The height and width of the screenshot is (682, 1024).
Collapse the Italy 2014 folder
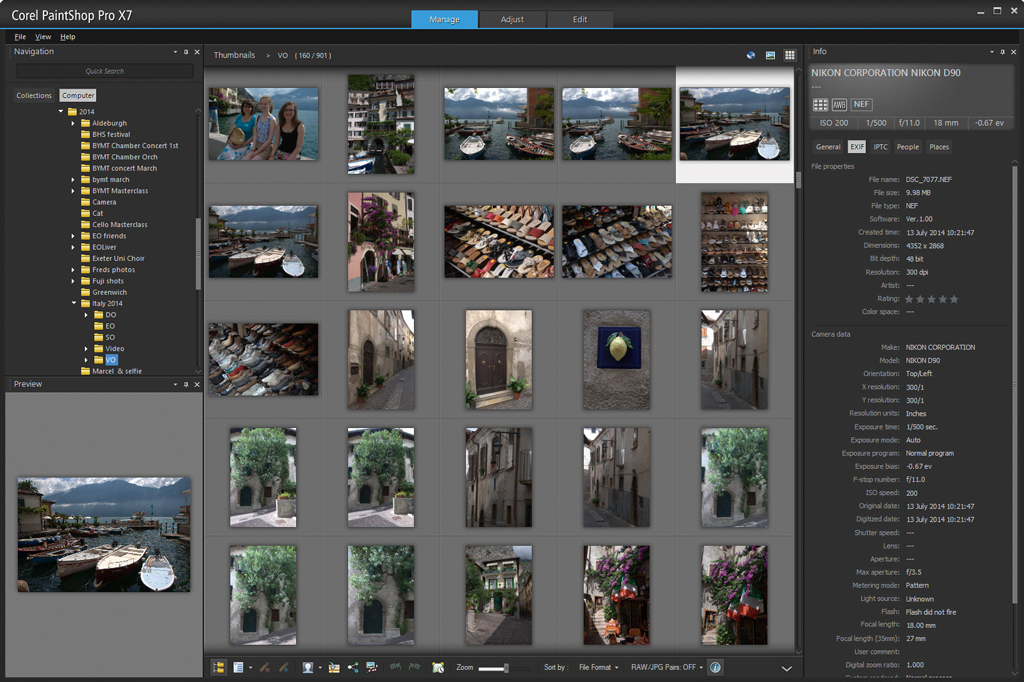coord(73,303)
